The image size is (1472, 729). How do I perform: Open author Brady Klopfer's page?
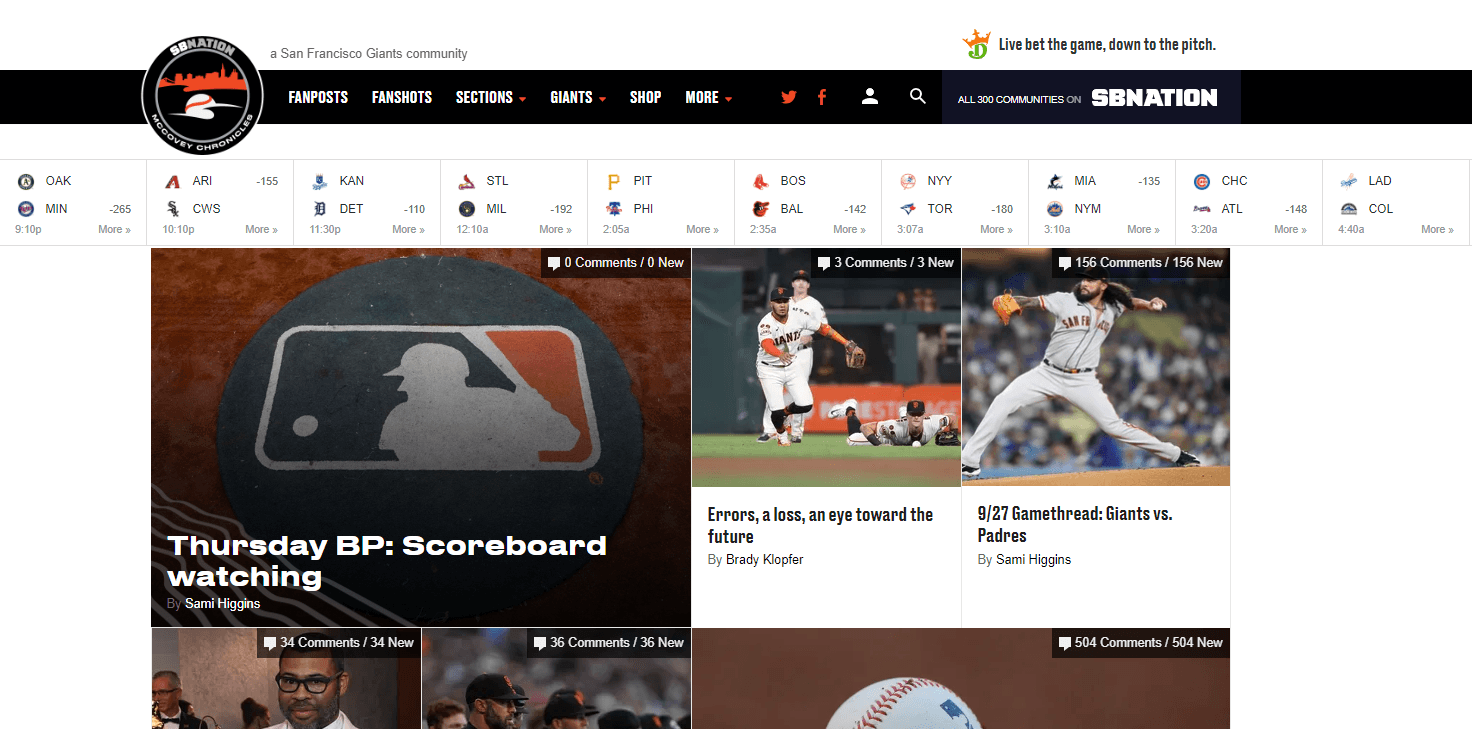pyautogui.click(x=764, y=560)
